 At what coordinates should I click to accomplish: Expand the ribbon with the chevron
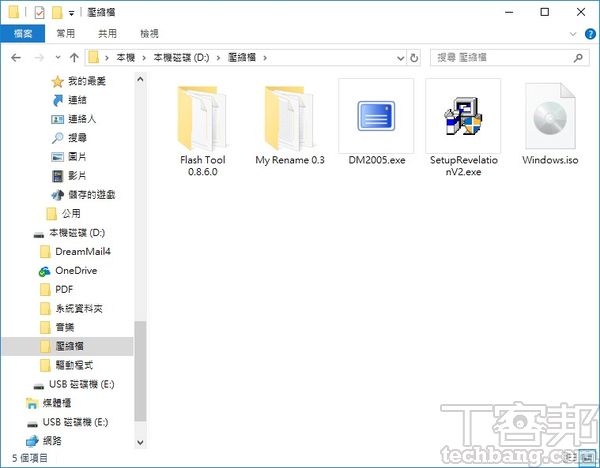coord(573,34)
